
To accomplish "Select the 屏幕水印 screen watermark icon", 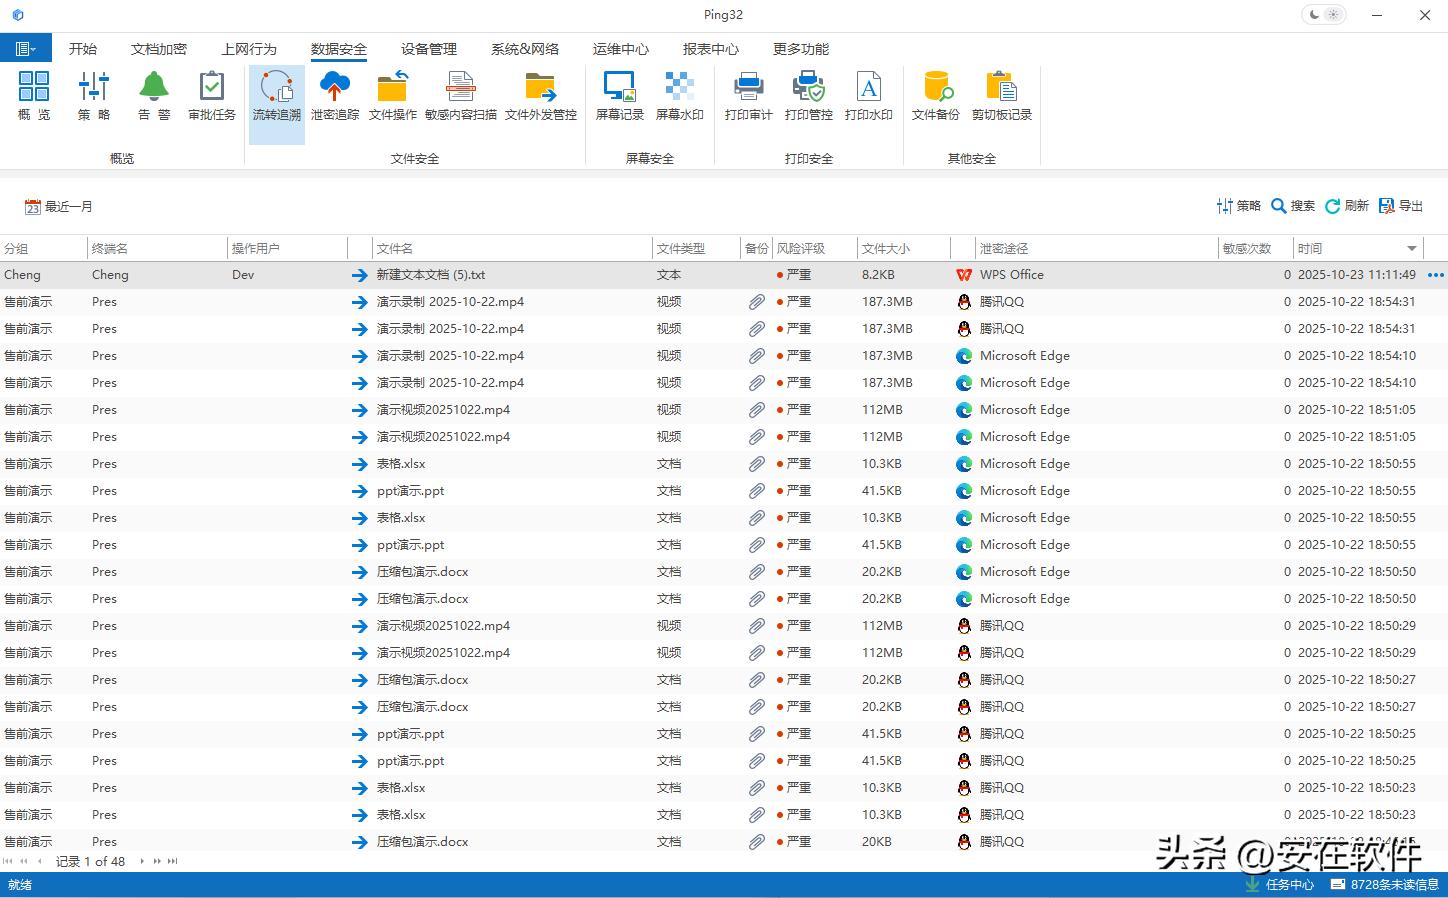I will click(x=679, y=96).
